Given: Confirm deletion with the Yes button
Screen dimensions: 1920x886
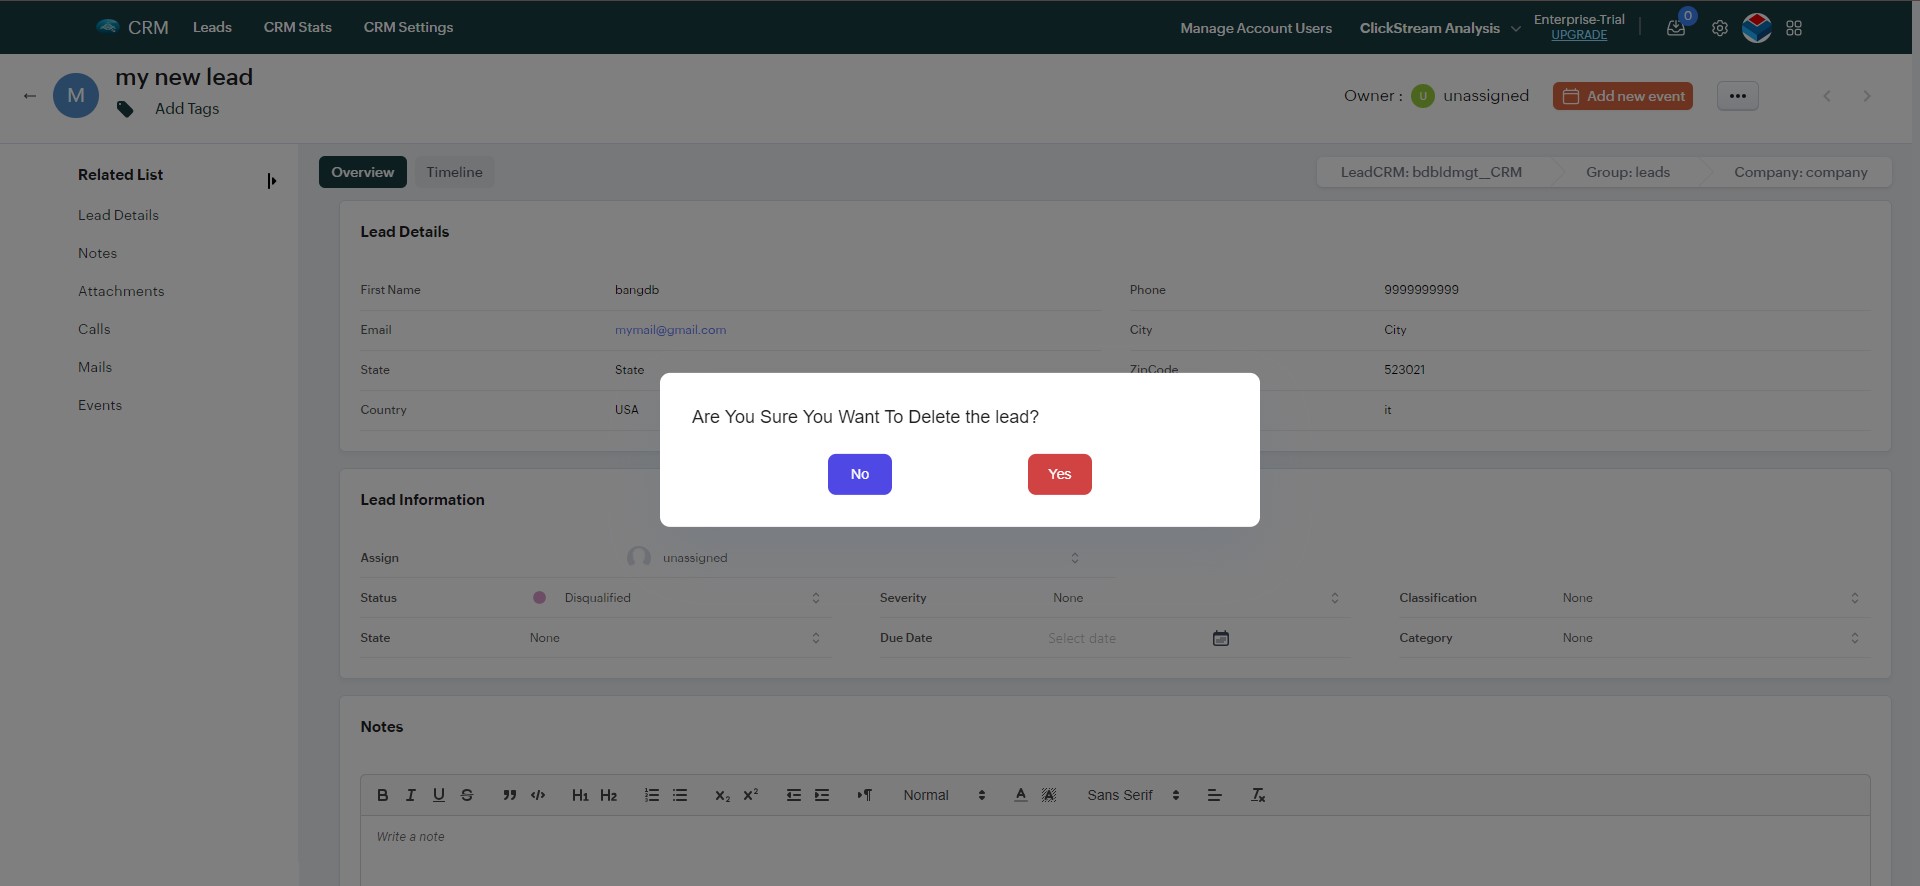Looking at the screenshot, I should tap(1059, 474).
